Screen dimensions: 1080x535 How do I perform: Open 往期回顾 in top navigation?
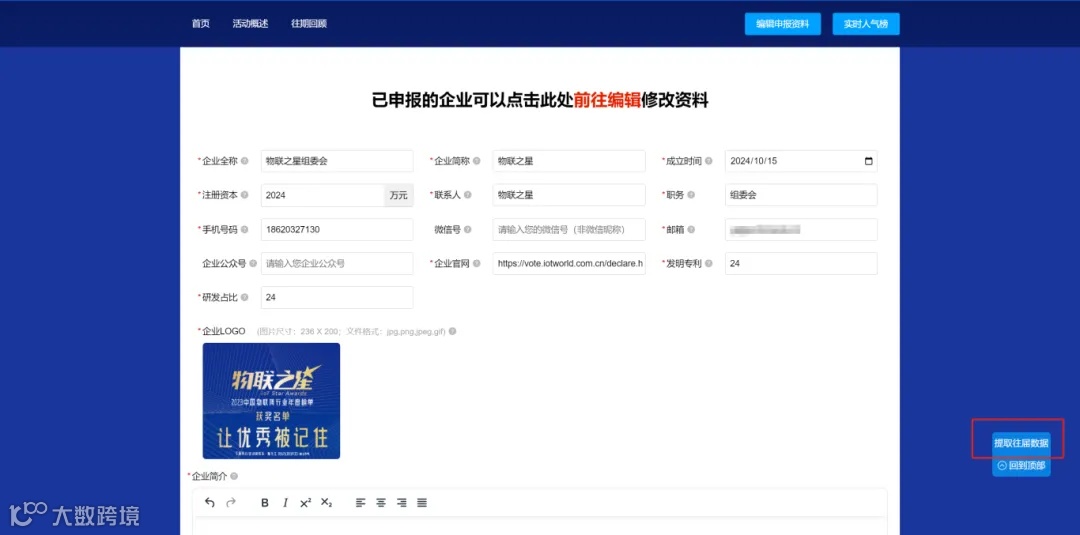pos(309,23)
